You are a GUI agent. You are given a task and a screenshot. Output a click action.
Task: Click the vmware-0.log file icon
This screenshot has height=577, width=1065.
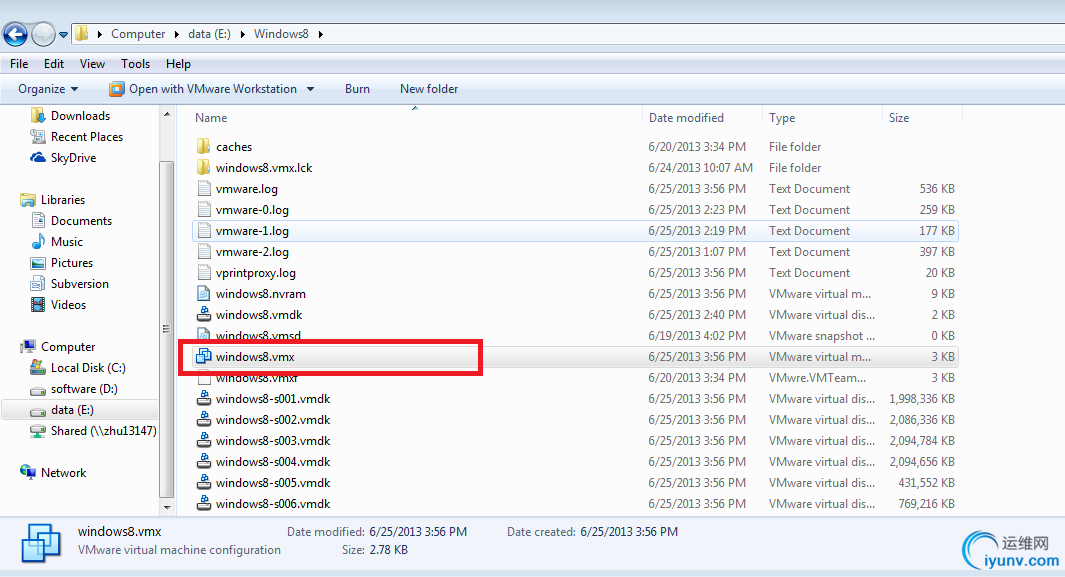204,210
